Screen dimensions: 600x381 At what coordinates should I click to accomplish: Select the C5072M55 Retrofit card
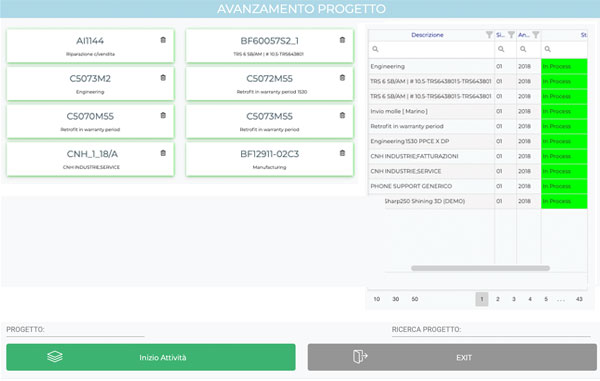(269, 83)
